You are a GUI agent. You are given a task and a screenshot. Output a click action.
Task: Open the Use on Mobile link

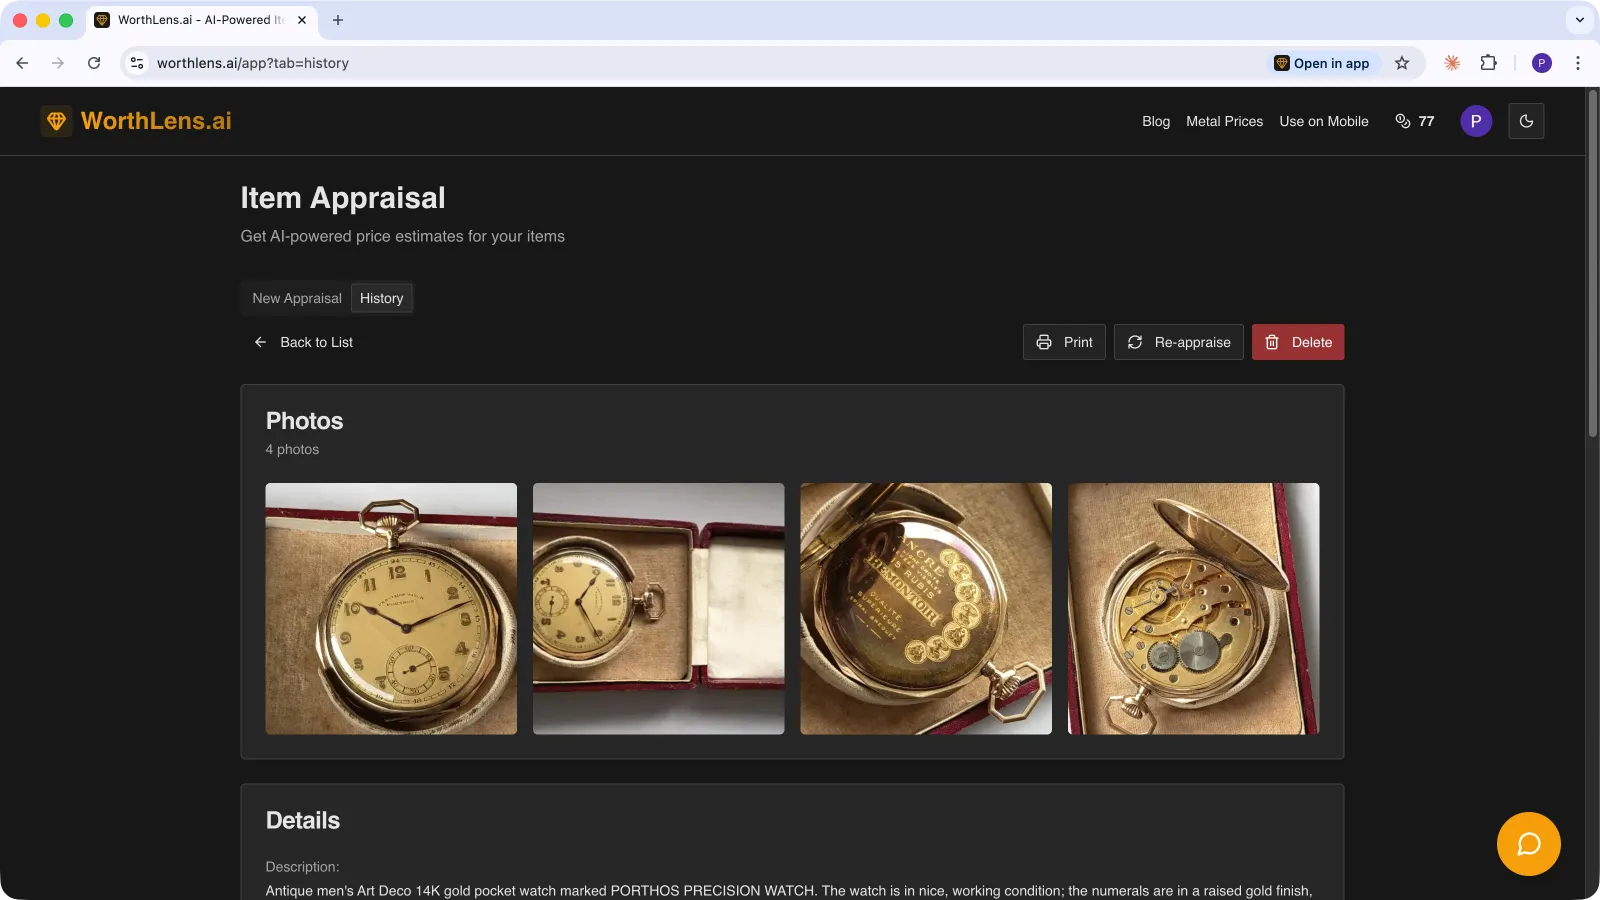[1324, 121]
